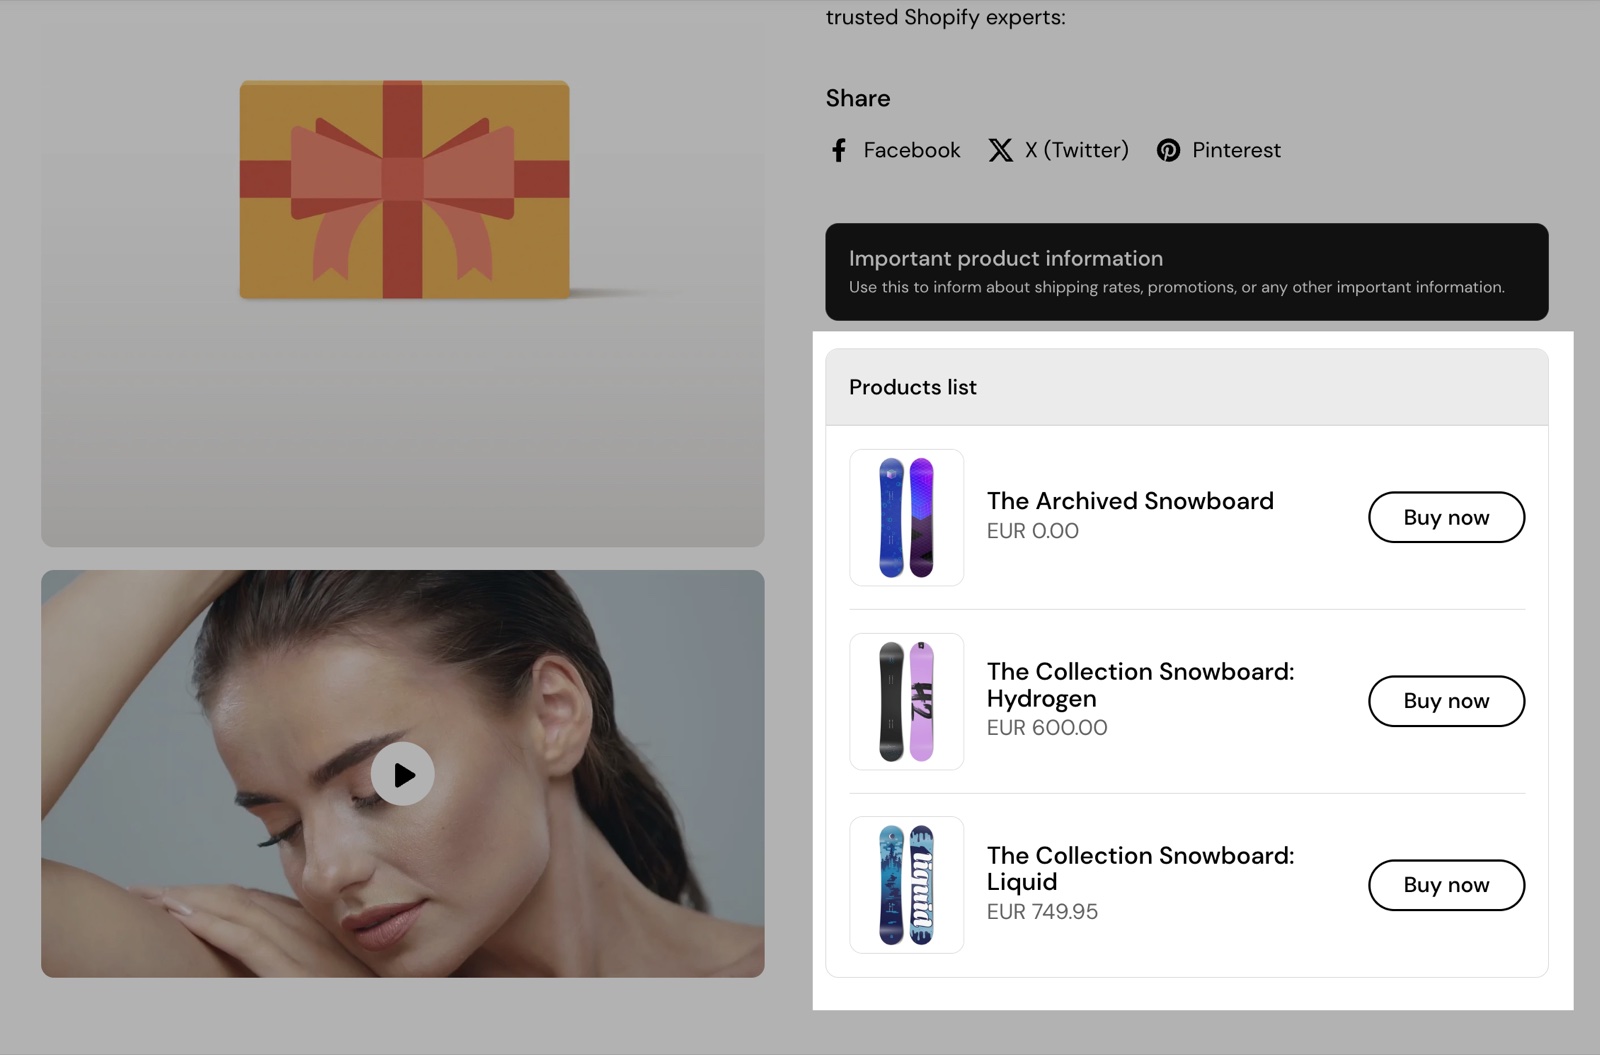Click the X (Twitter) logo icon
The width and height of the screenshot is (1600, 1055).
pyautogui.click(x=1000, y=150)
